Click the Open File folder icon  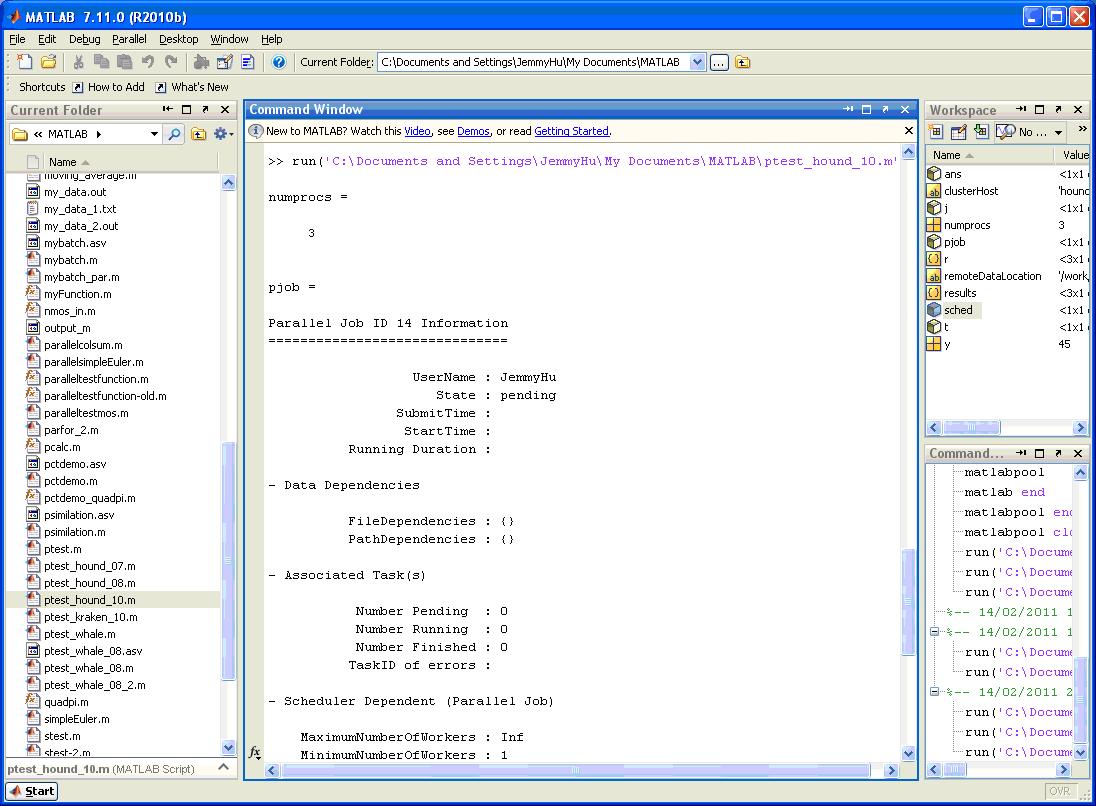tap(48, 62)
